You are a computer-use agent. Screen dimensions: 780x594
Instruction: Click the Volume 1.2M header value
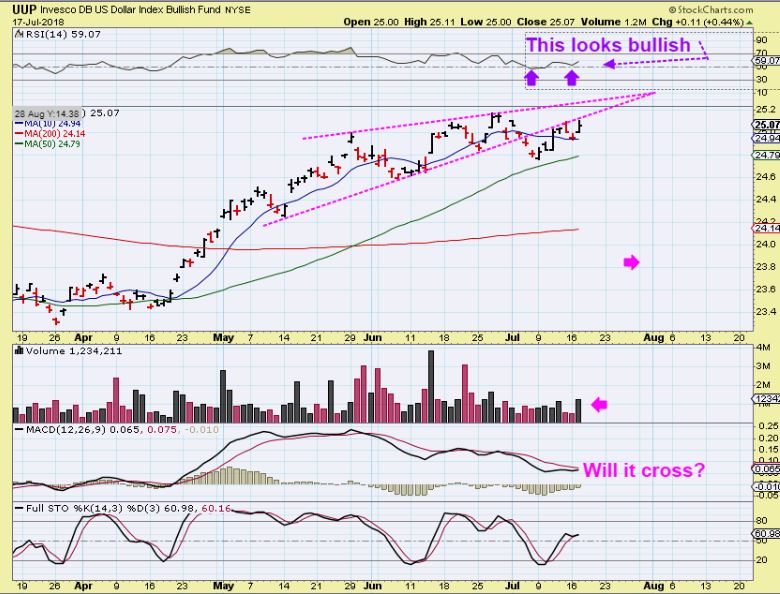pos(613,22)
